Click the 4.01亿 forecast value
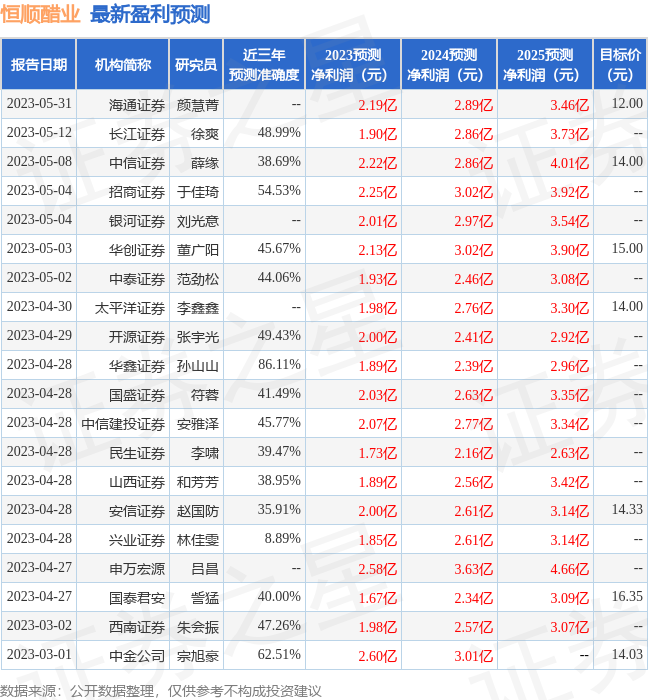 (x=569, y=163)
